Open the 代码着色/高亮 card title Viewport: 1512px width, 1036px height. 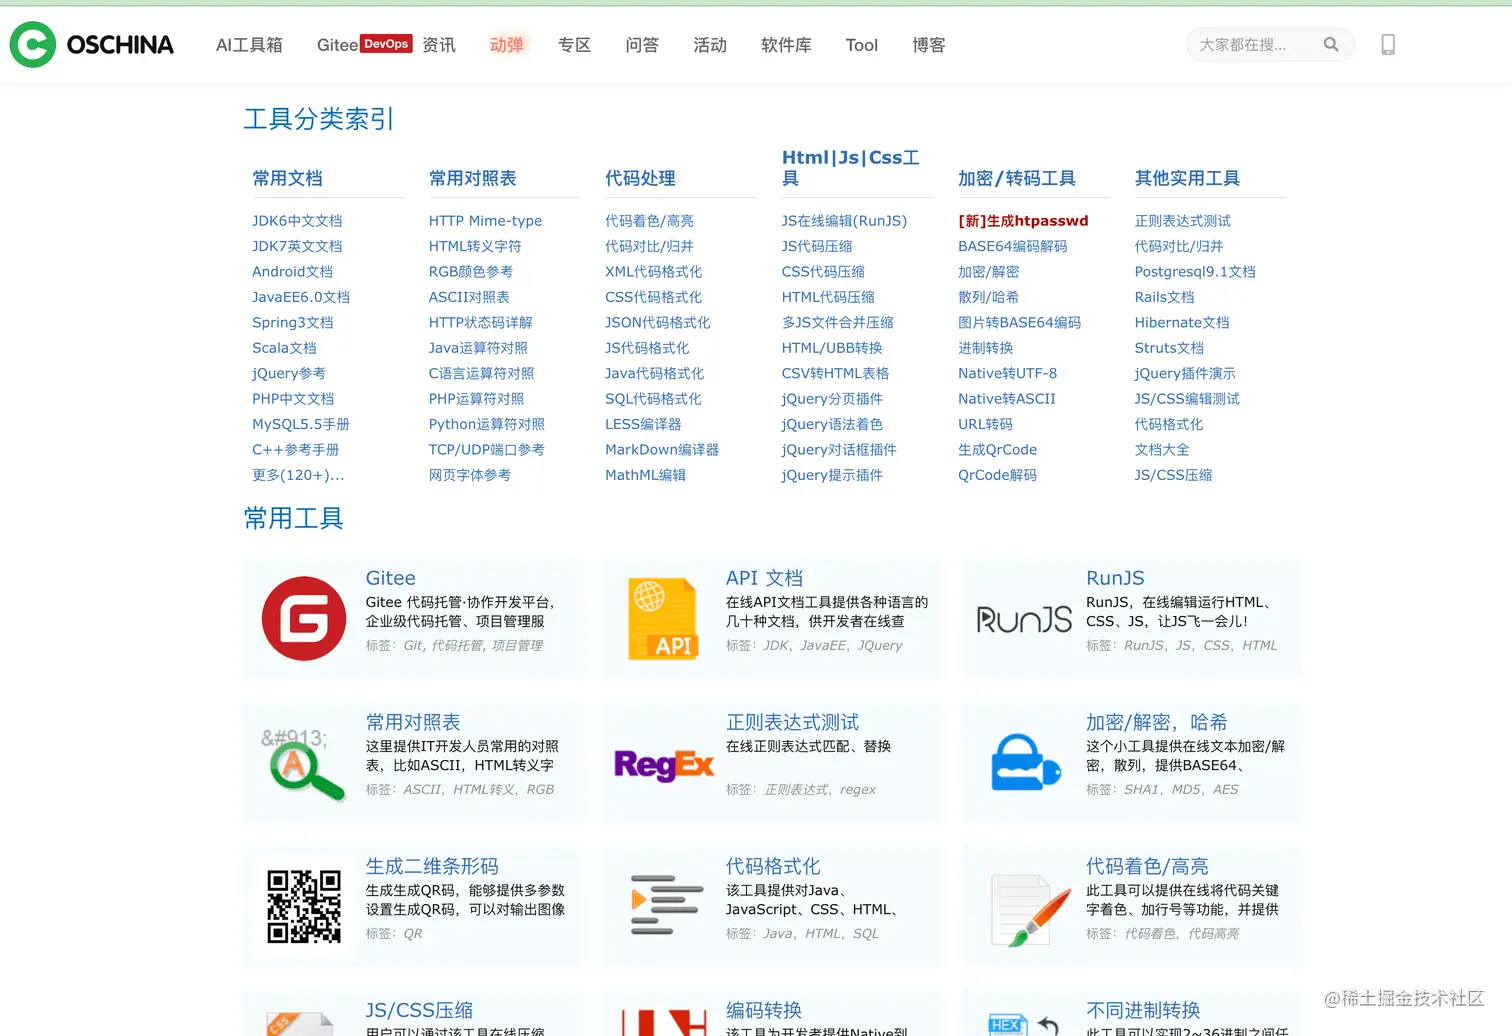point(1147,866)
